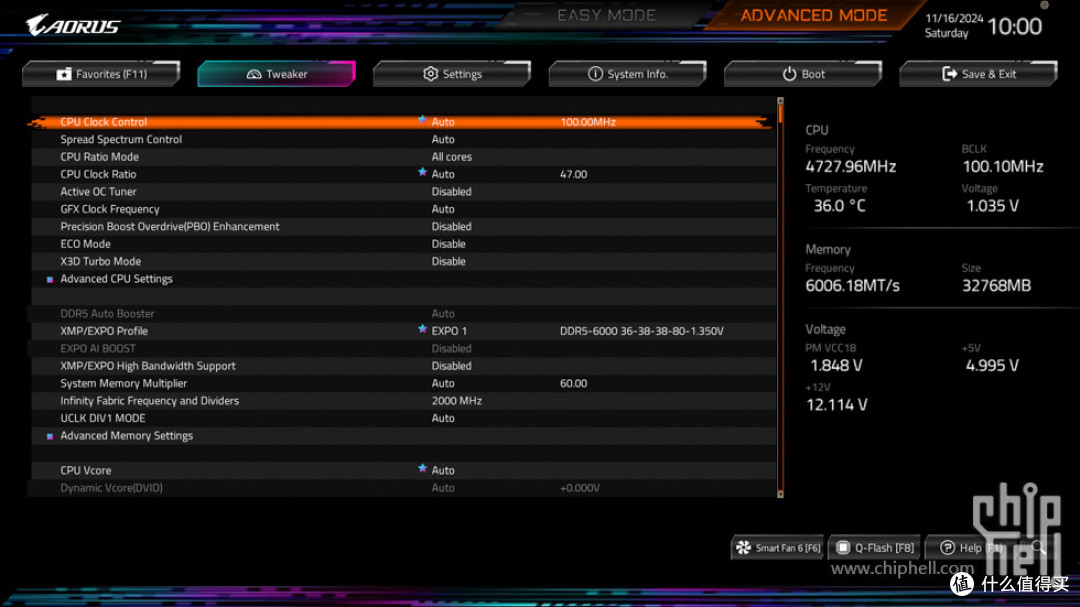Image resolution: width=1080 pixels, height=607 pixels.
Task: Select the System Memory Multiplier label
Action: 123,384
